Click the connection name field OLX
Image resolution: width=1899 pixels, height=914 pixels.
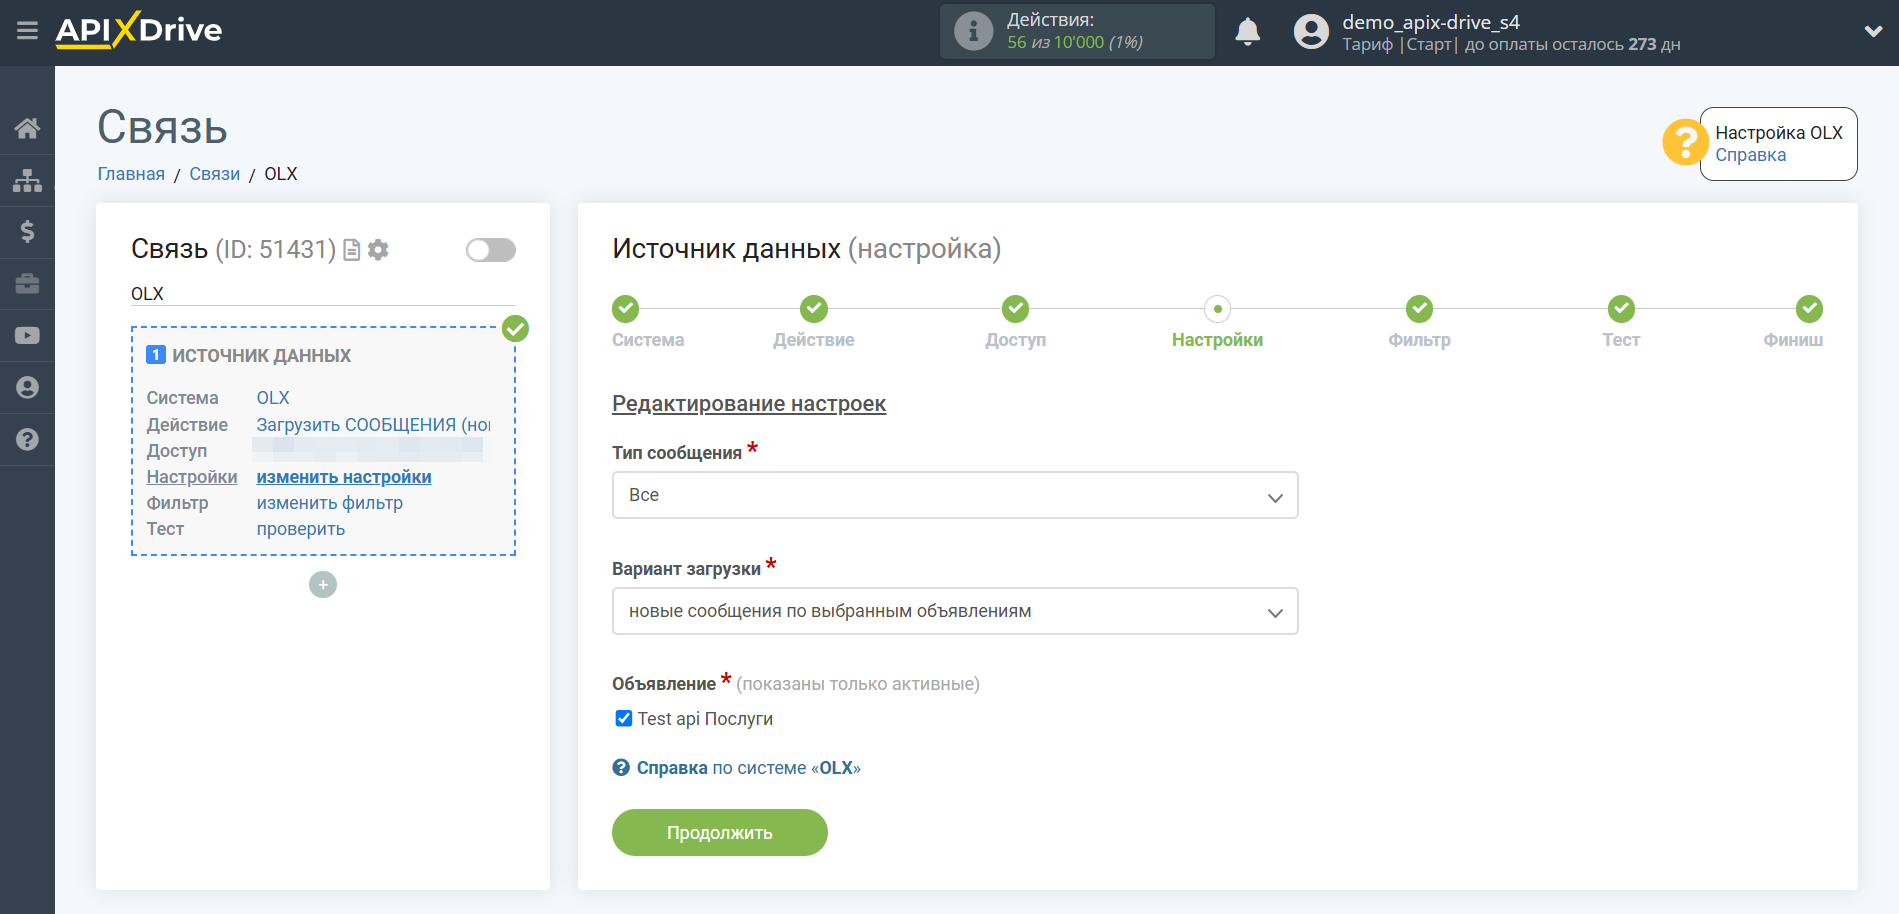click(323, 294)
